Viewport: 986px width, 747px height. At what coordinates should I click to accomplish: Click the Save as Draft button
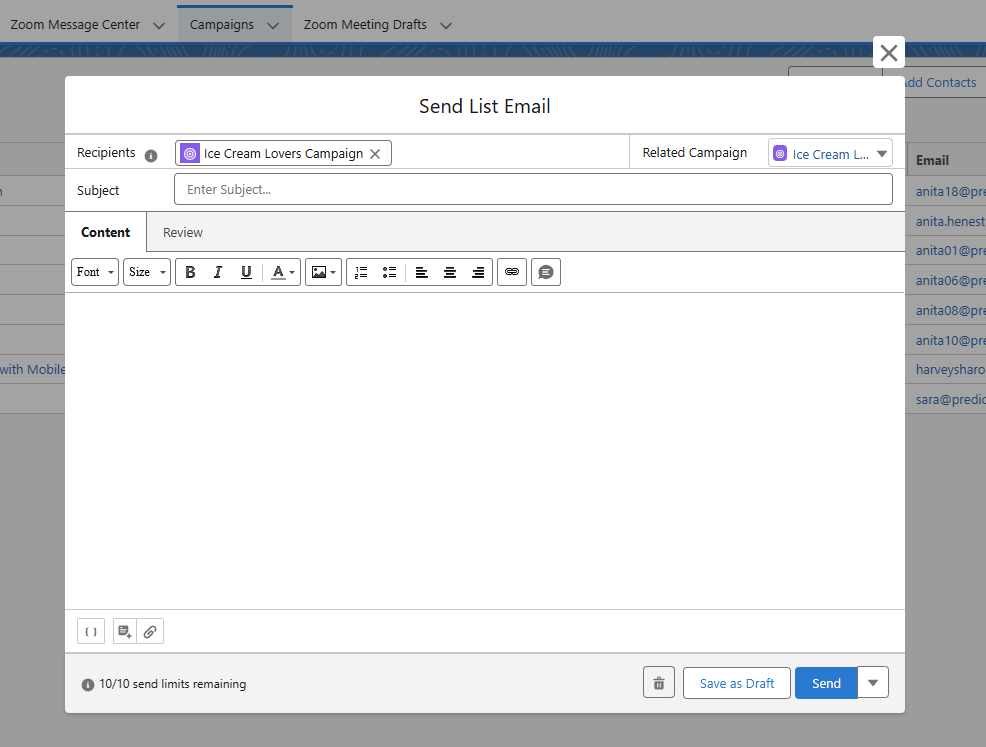pos(737,683)
